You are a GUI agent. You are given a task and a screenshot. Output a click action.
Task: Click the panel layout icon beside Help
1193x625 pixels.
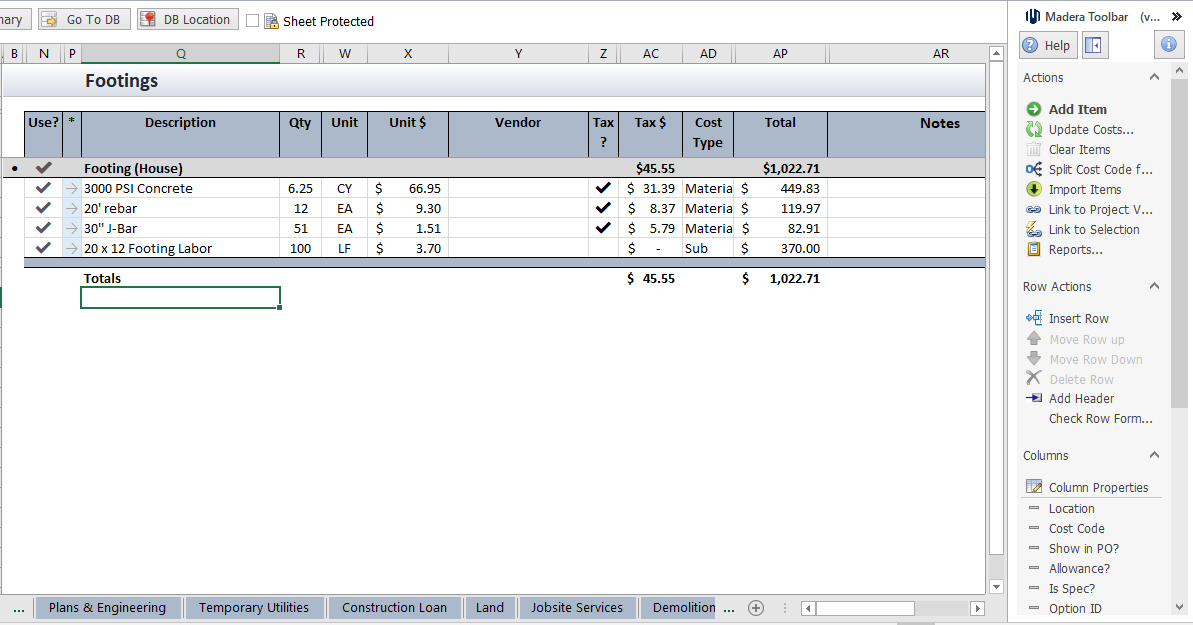[x=1093, y=45]
